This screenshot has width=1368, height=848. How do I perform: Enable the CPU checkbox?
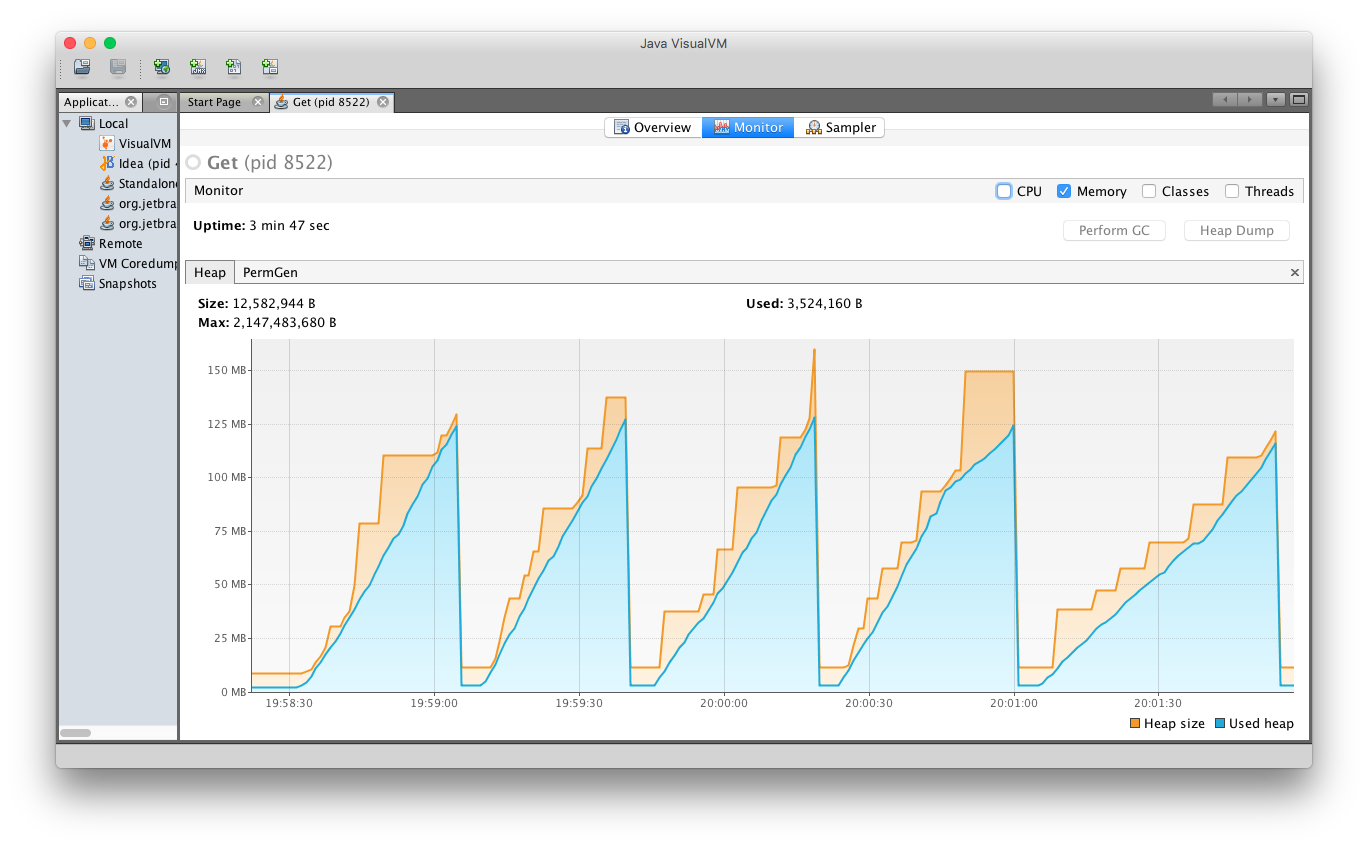tap(1004, 191)
